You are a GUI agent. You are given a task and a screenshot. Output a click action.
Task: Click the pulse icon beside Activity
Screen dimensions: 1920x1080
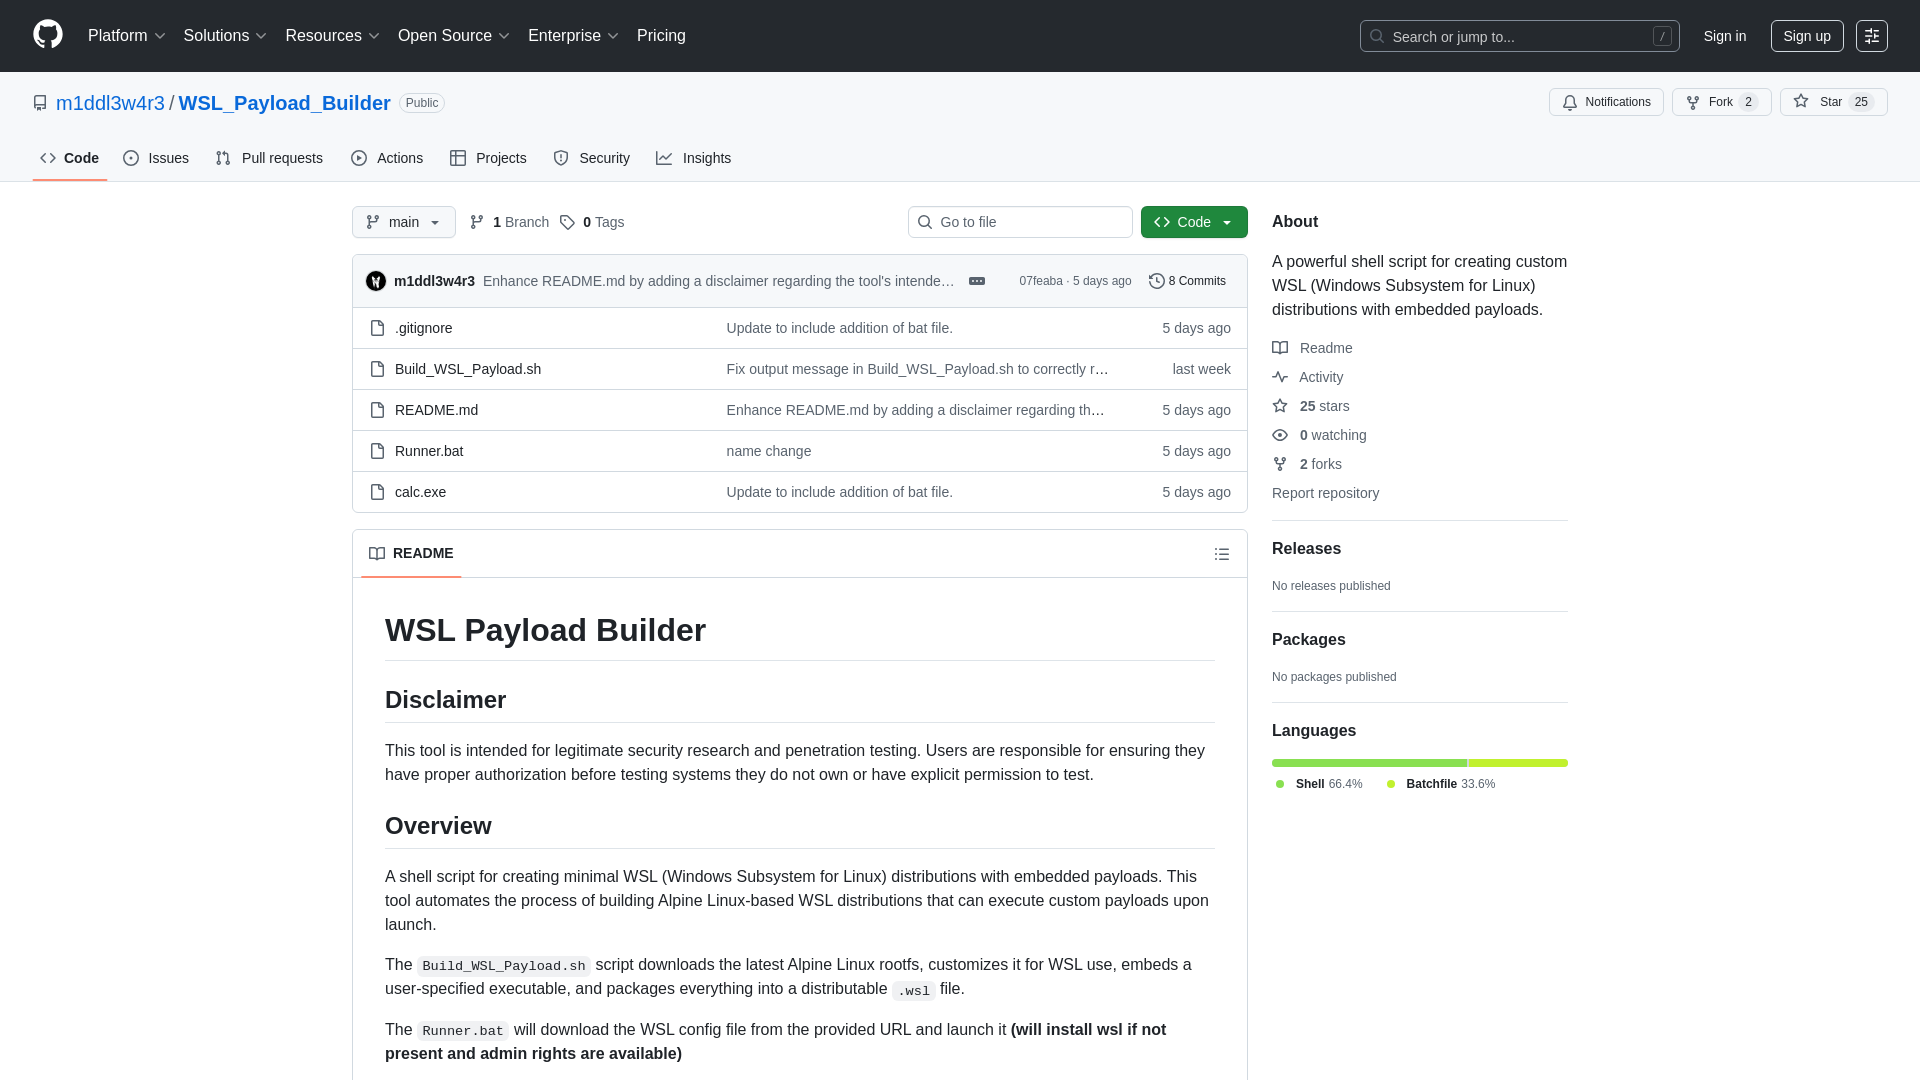pos(1280,377)
